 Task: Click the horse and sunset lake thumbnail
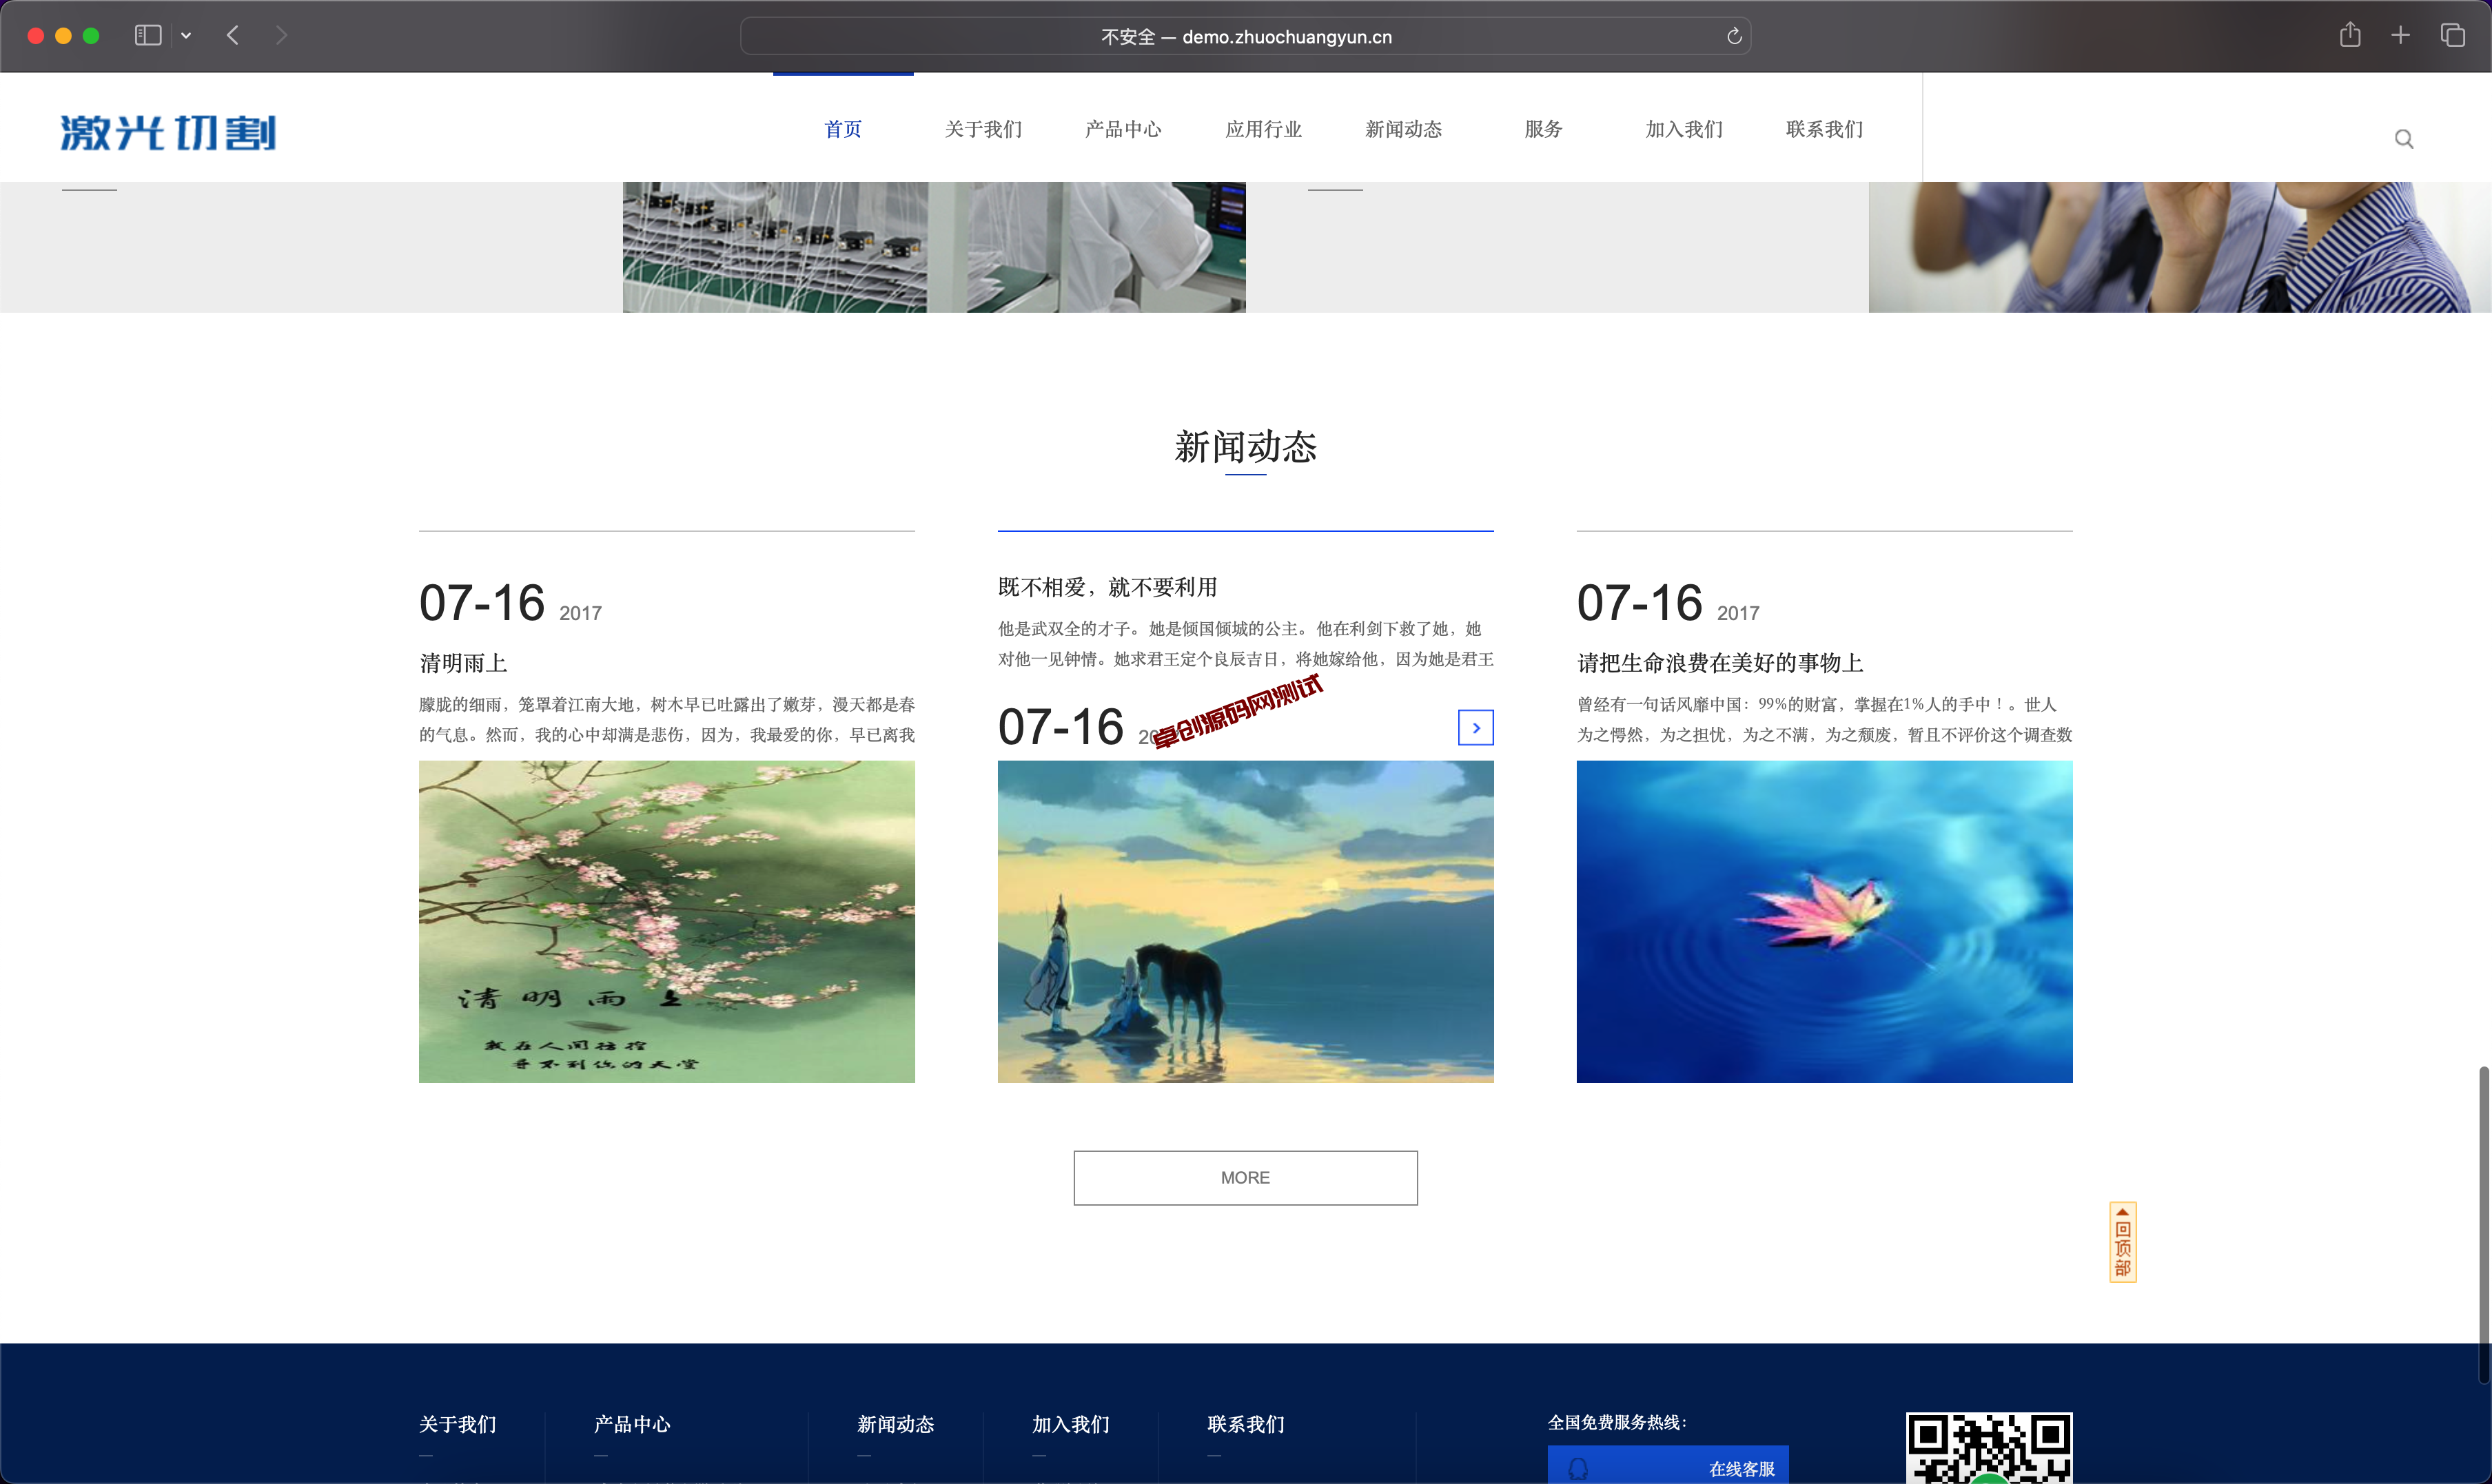tap(1245, 921)
